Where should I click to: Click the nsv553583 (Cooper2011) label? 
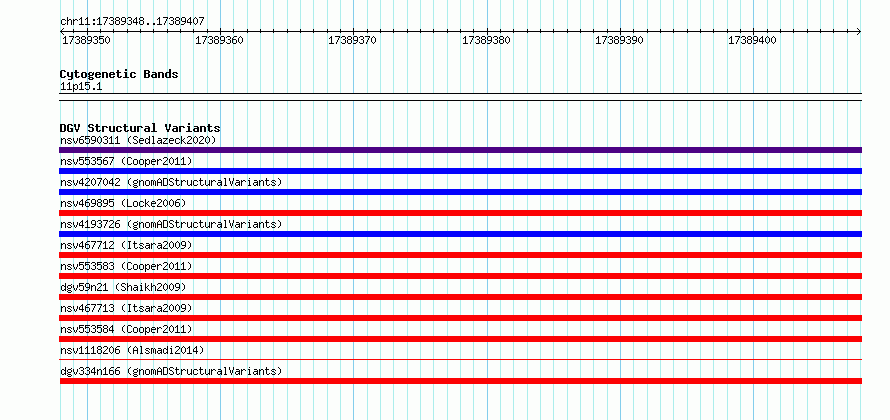point(126,266)
